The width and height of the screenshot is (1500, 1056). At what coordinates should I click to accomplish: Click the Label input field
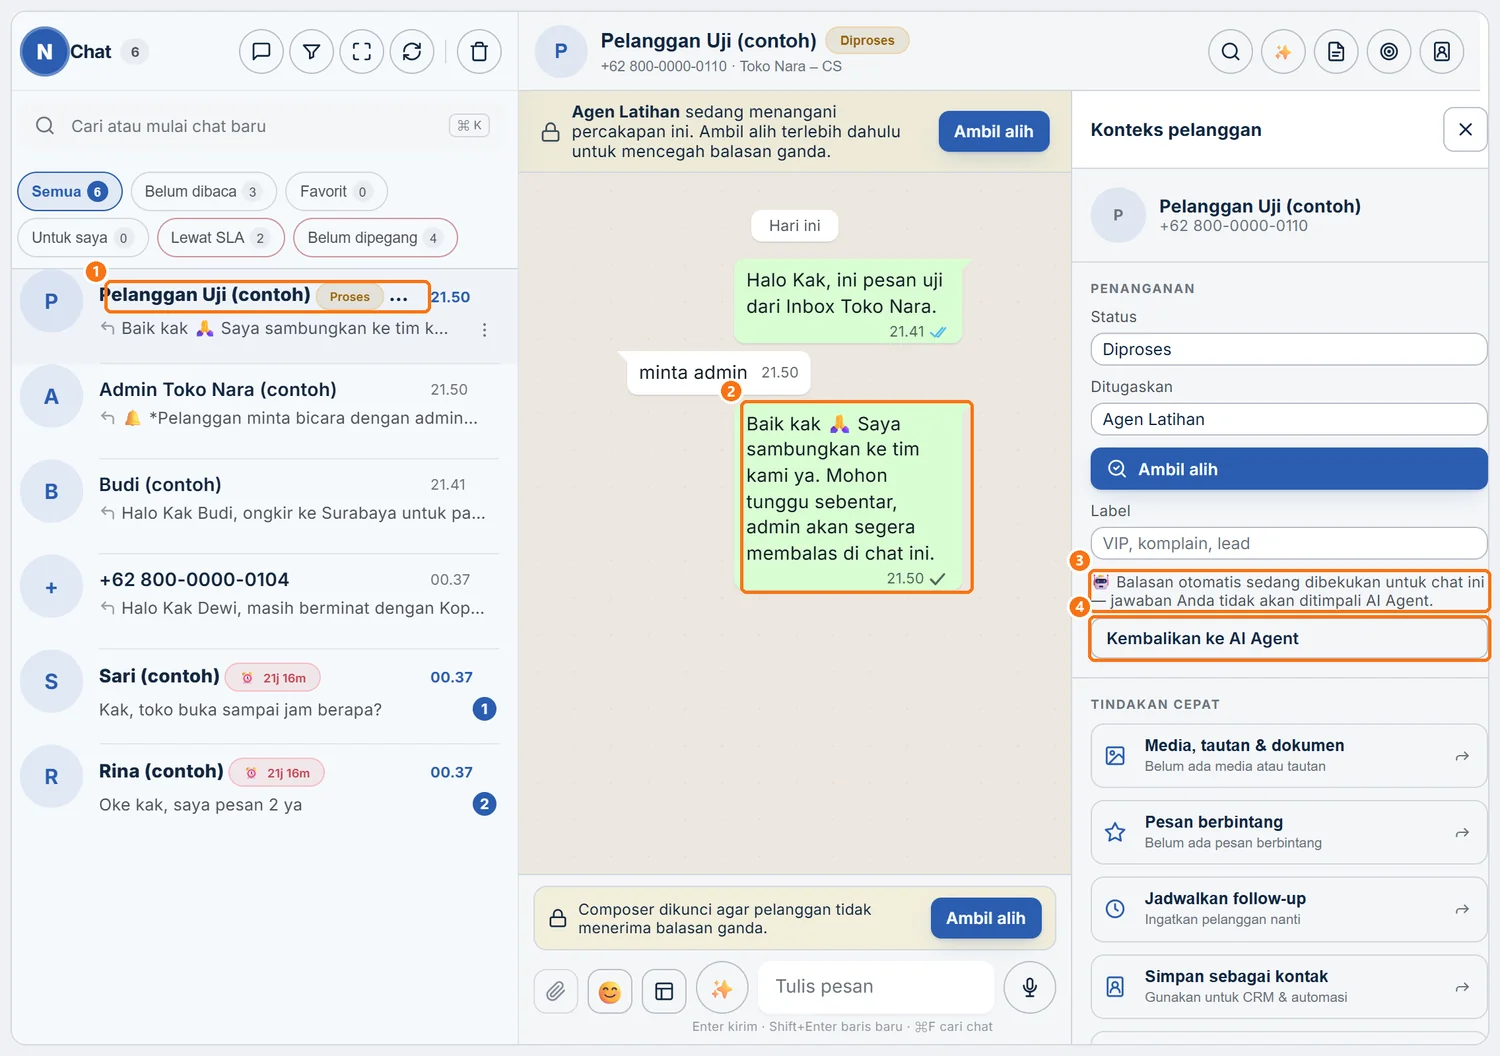1288,543
